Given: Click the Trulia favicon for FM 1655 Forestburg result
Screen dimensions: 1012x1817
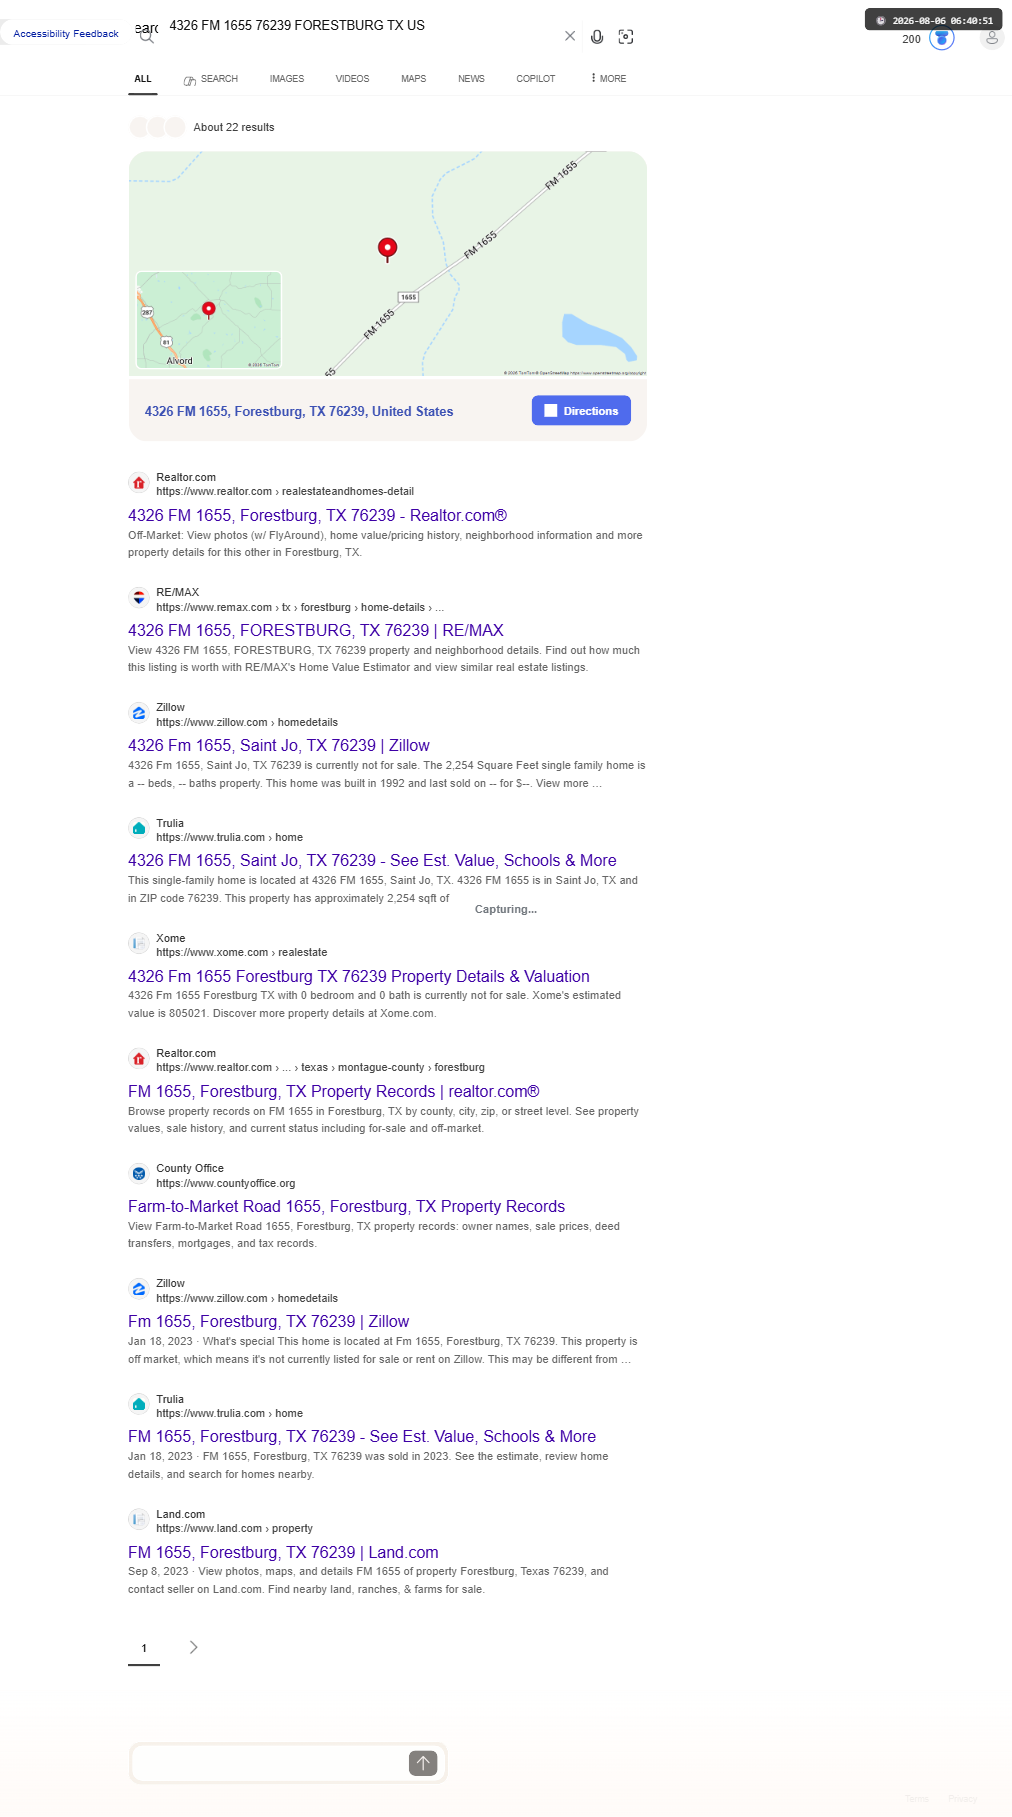Looking at the screenshot, I should point(139,1405).
